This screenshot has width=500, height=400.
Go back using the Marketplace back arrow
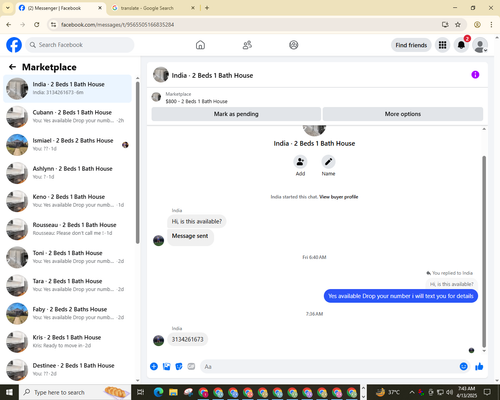click(12, 67)
